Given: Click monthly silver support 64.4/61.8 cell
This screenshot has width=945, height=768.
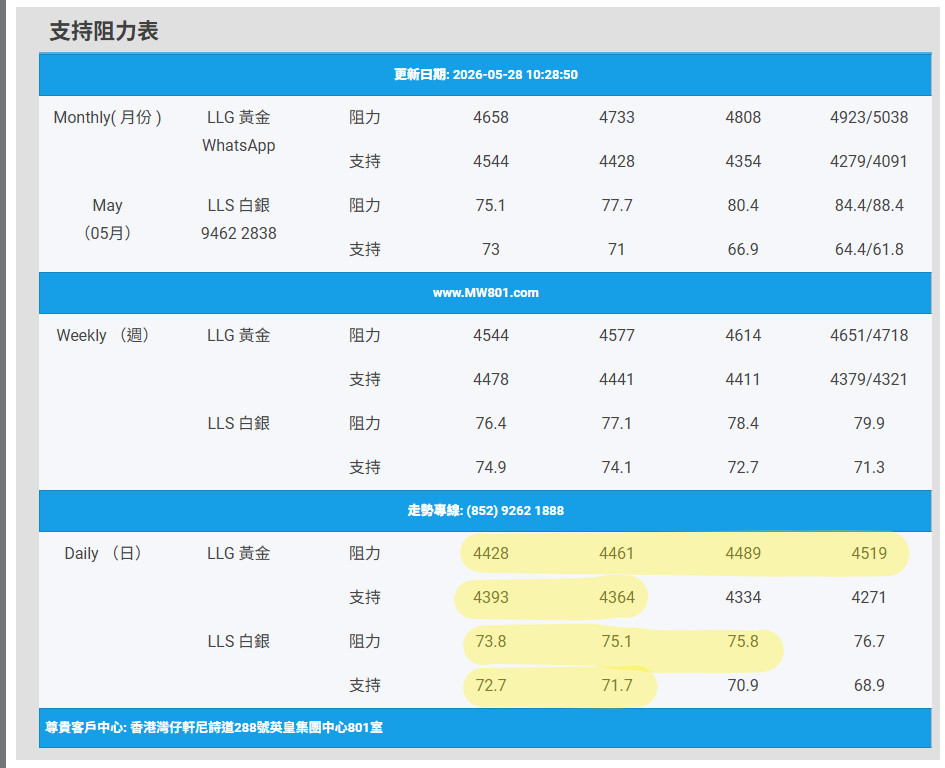Looking at the screenshot, I should click(x=868, y=250).
